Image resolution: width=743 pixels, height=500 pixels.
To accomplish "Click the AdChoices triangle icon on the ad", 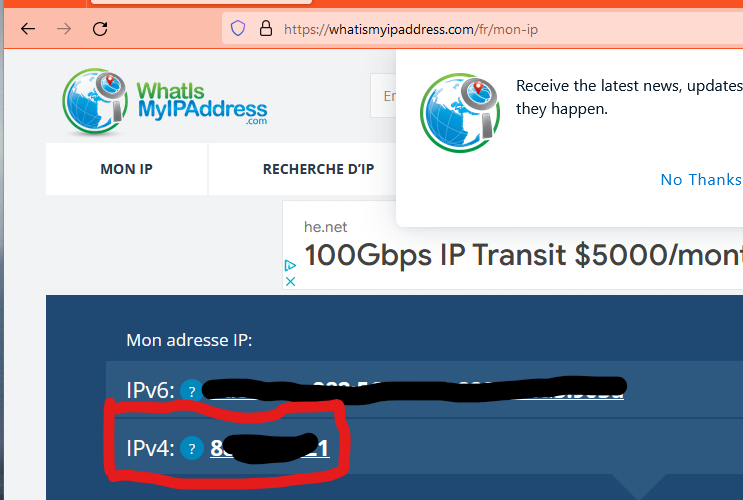I will coord(290,265).
